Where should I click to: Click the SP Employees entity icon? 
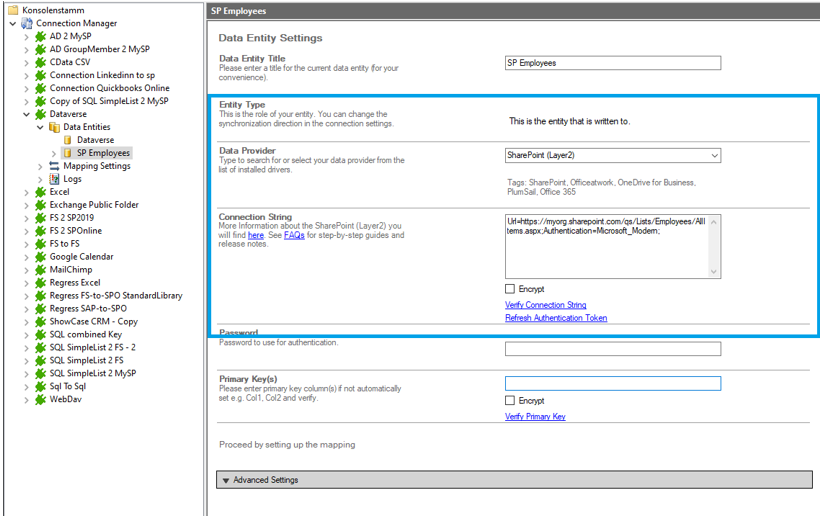point(68,153)
